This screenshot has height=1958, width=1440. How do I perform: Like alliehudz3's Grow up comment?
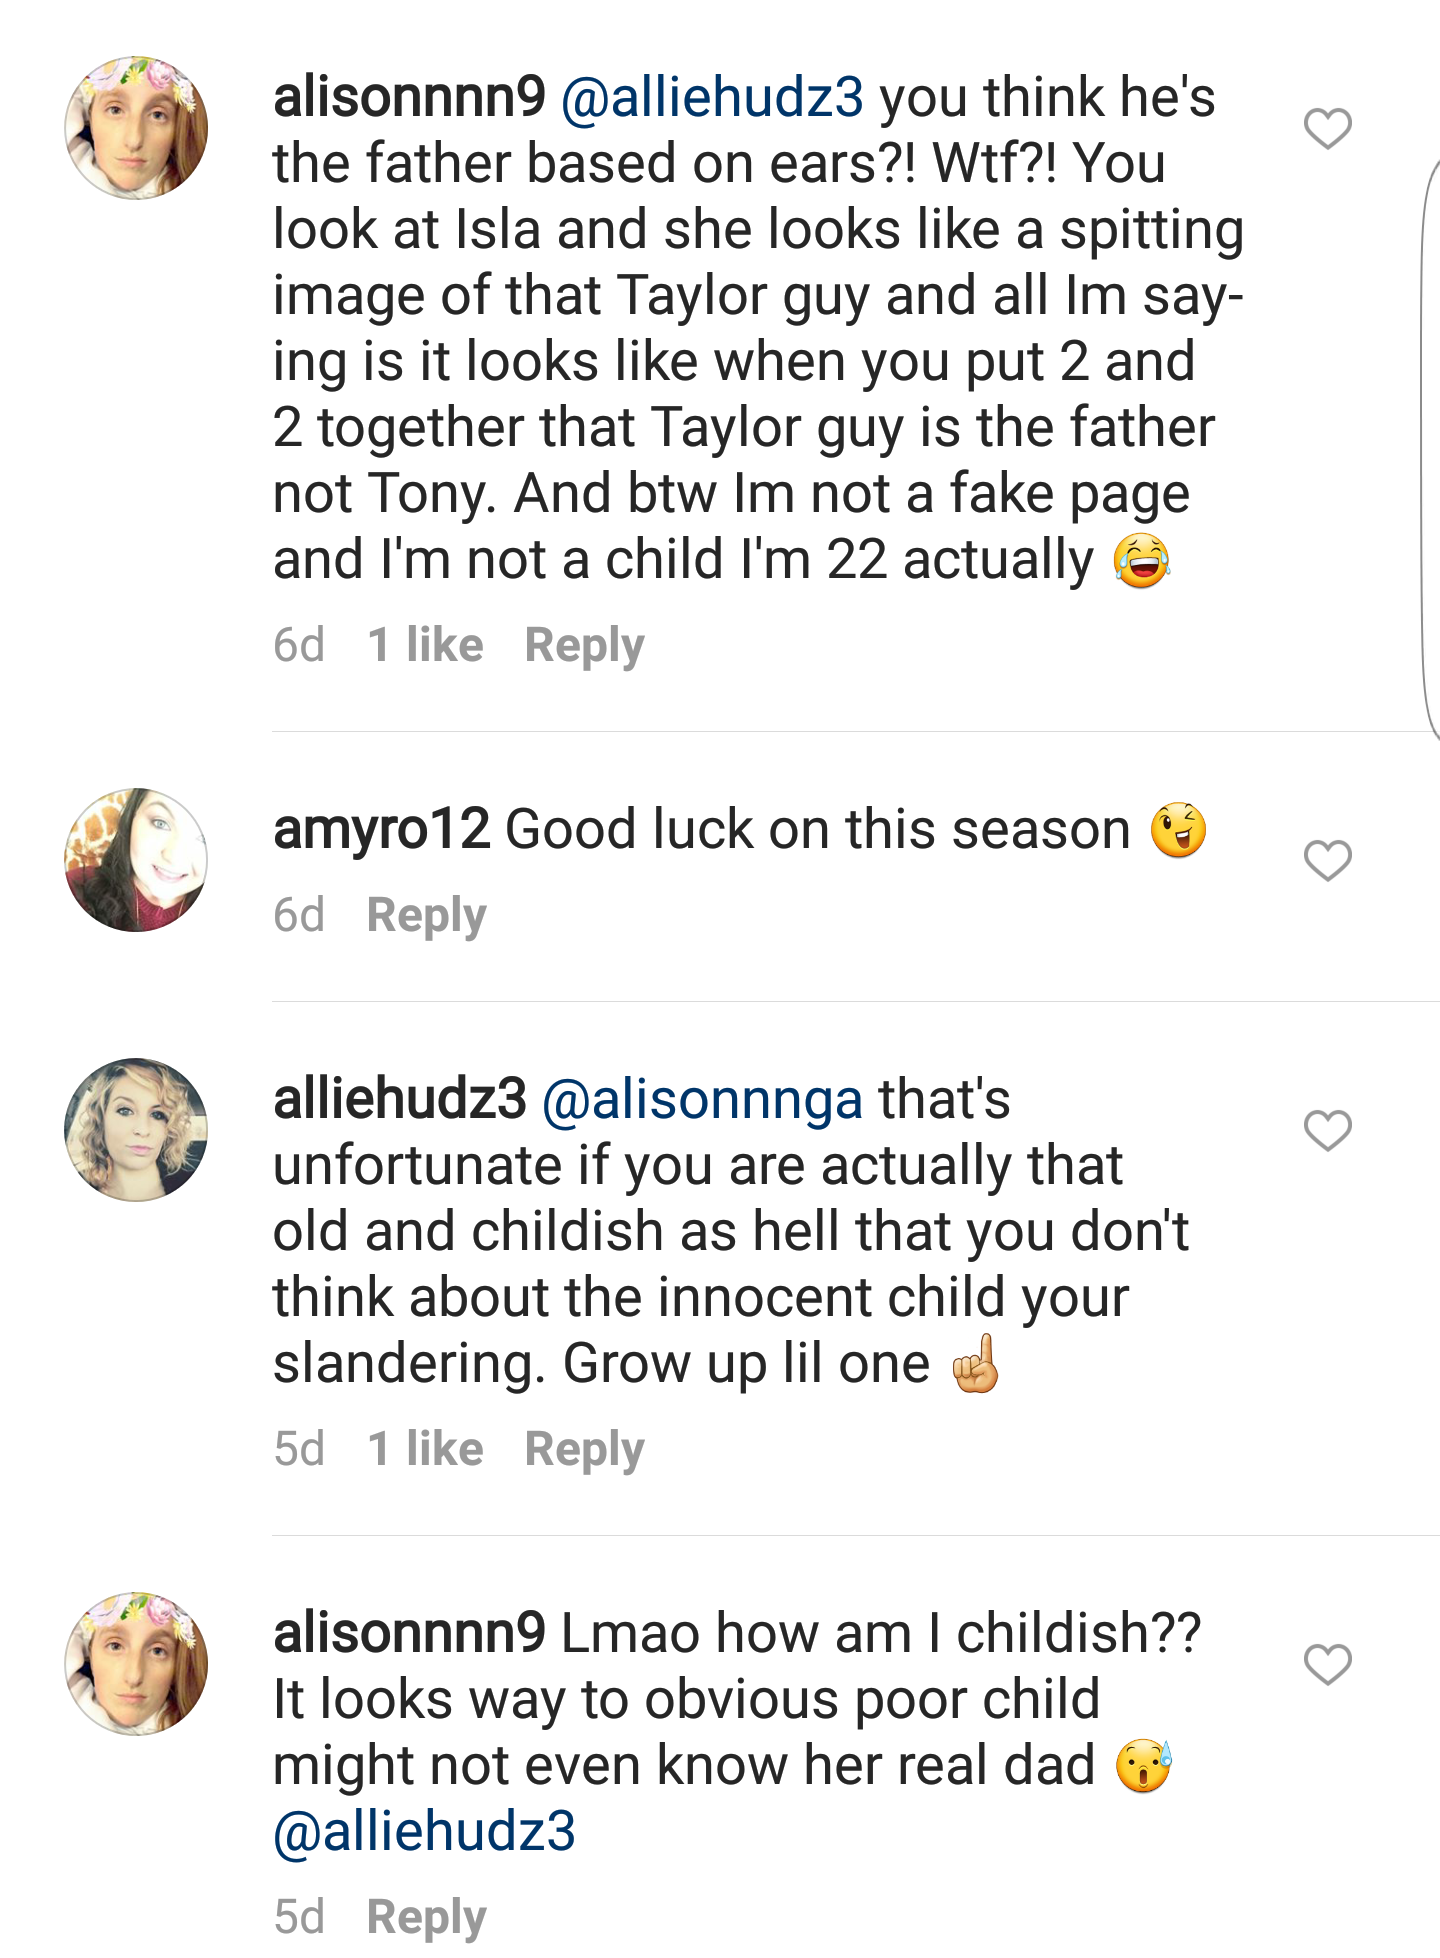pyautogui.click(x=1327, y=1130)
